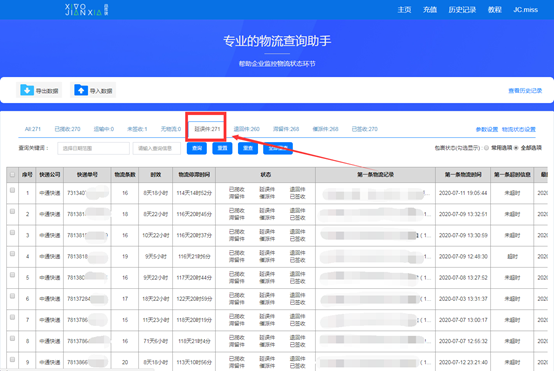Image resolution: width=554 pixels, height=371 pixels.
Task: Click the 时效 column header
Action: pyautogui.click(x=156, y=175)
